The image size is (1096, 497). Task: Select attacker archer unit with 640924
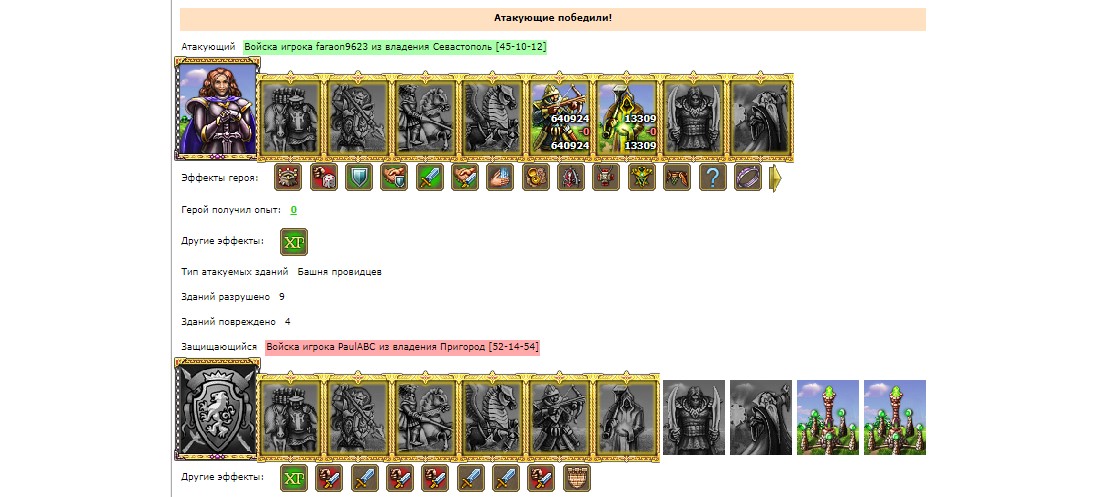pyautogui.click(x=560, y=117)
